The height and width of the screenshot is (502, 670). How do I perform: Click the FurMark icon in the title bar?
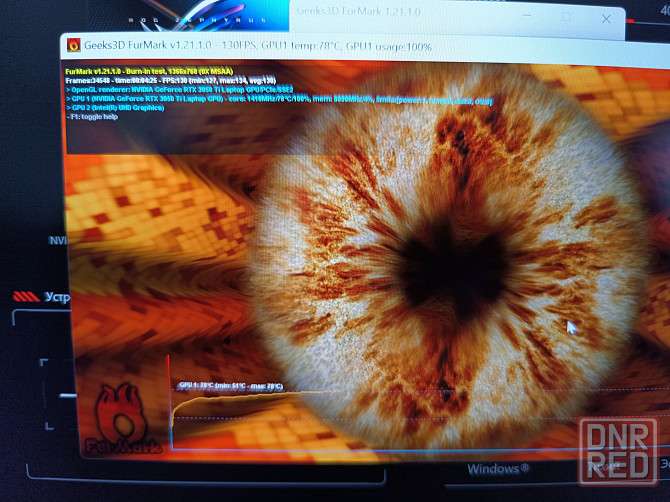tap(73, 45)
